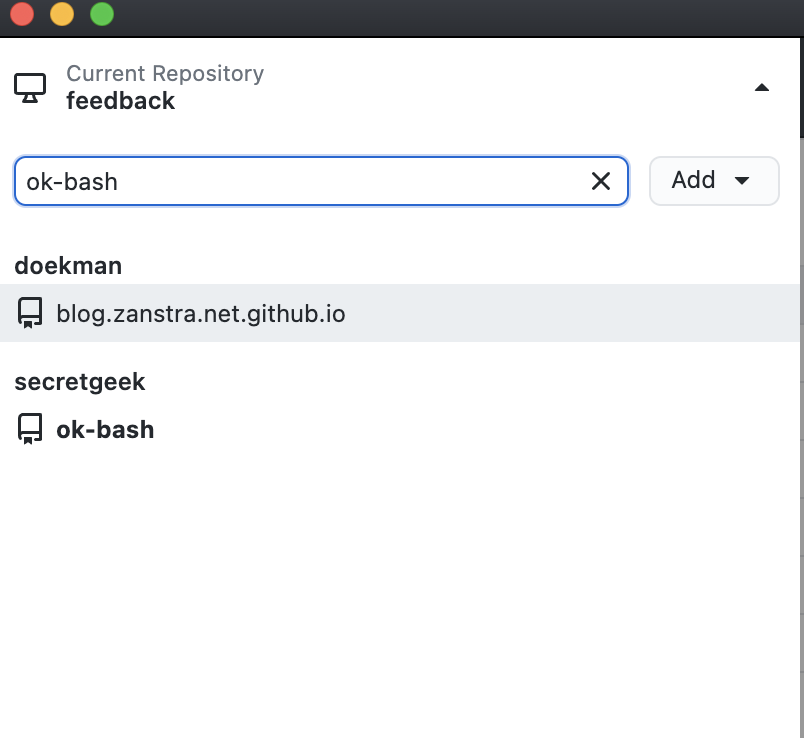Click the feedback repository name
The height and width of the screenshot is (738, 804).
[x=120, y=101]
